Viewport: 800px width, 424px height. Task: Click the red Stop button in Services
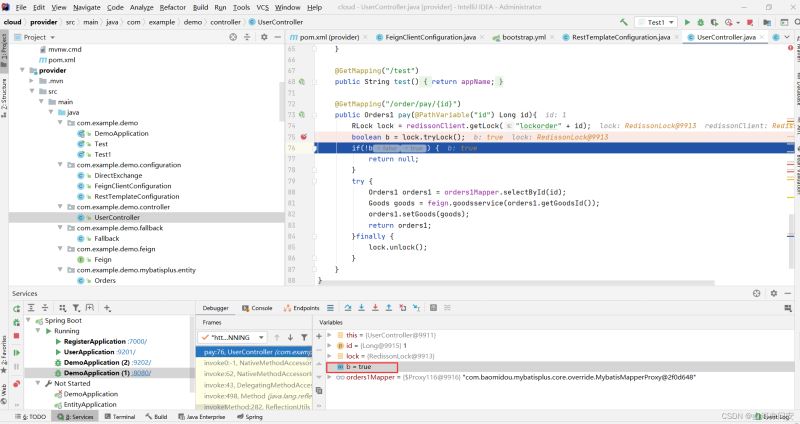pyautogui.click(x=17, y=336)
